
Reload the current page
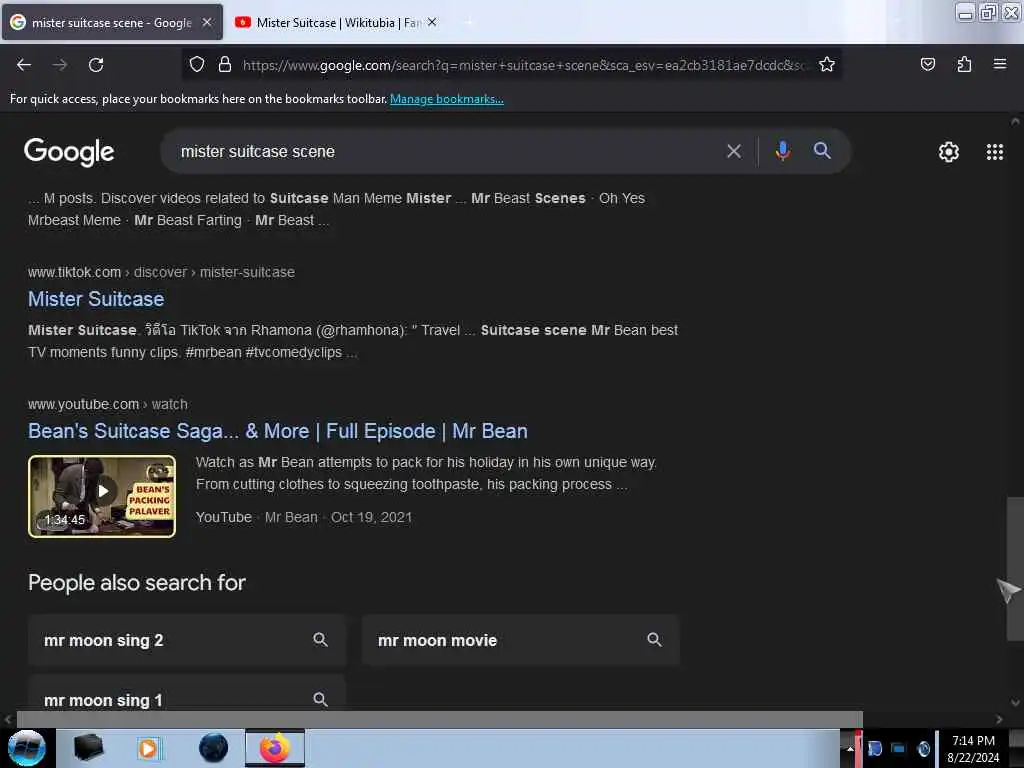tap(96, 65)
